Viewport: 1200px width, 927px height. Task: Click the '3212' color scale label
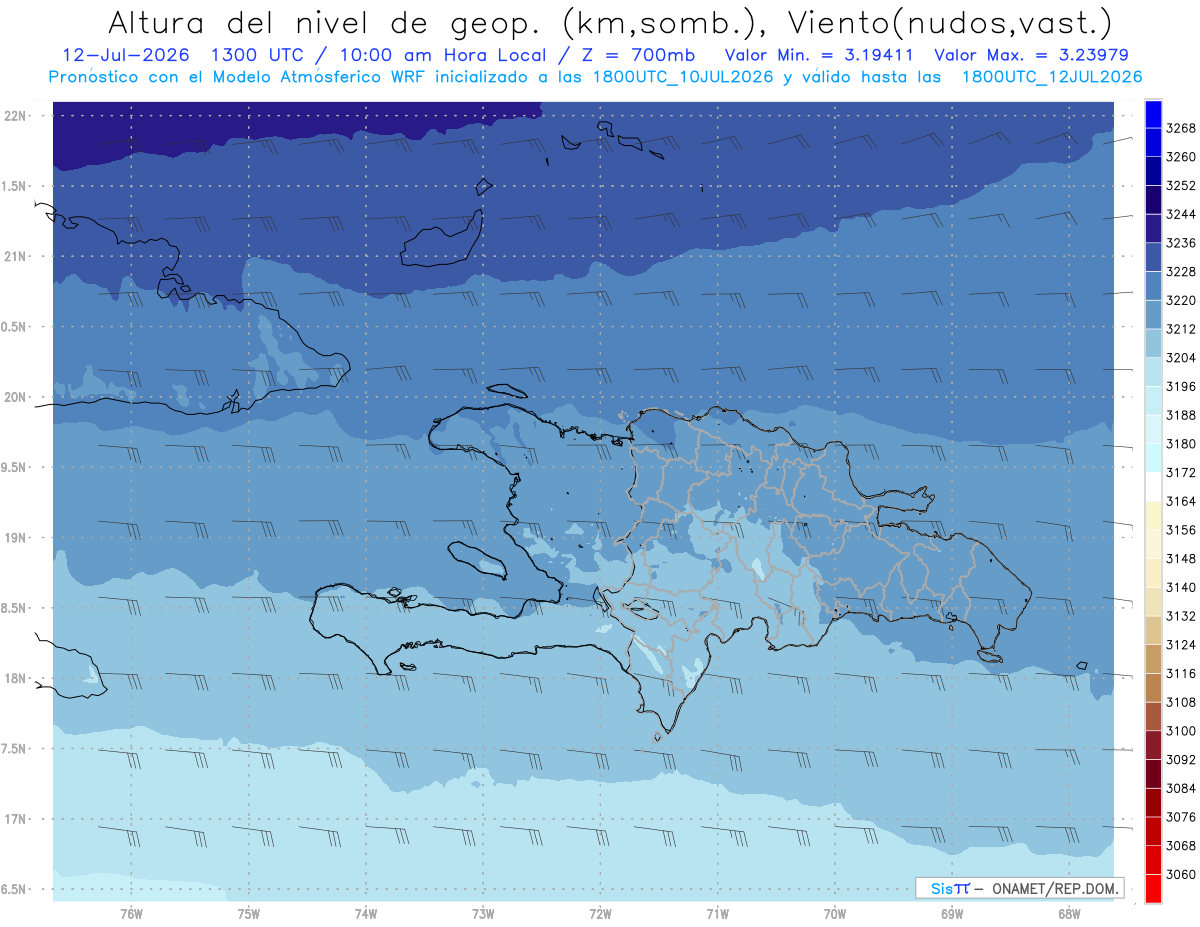click(x=1181, y=329)
